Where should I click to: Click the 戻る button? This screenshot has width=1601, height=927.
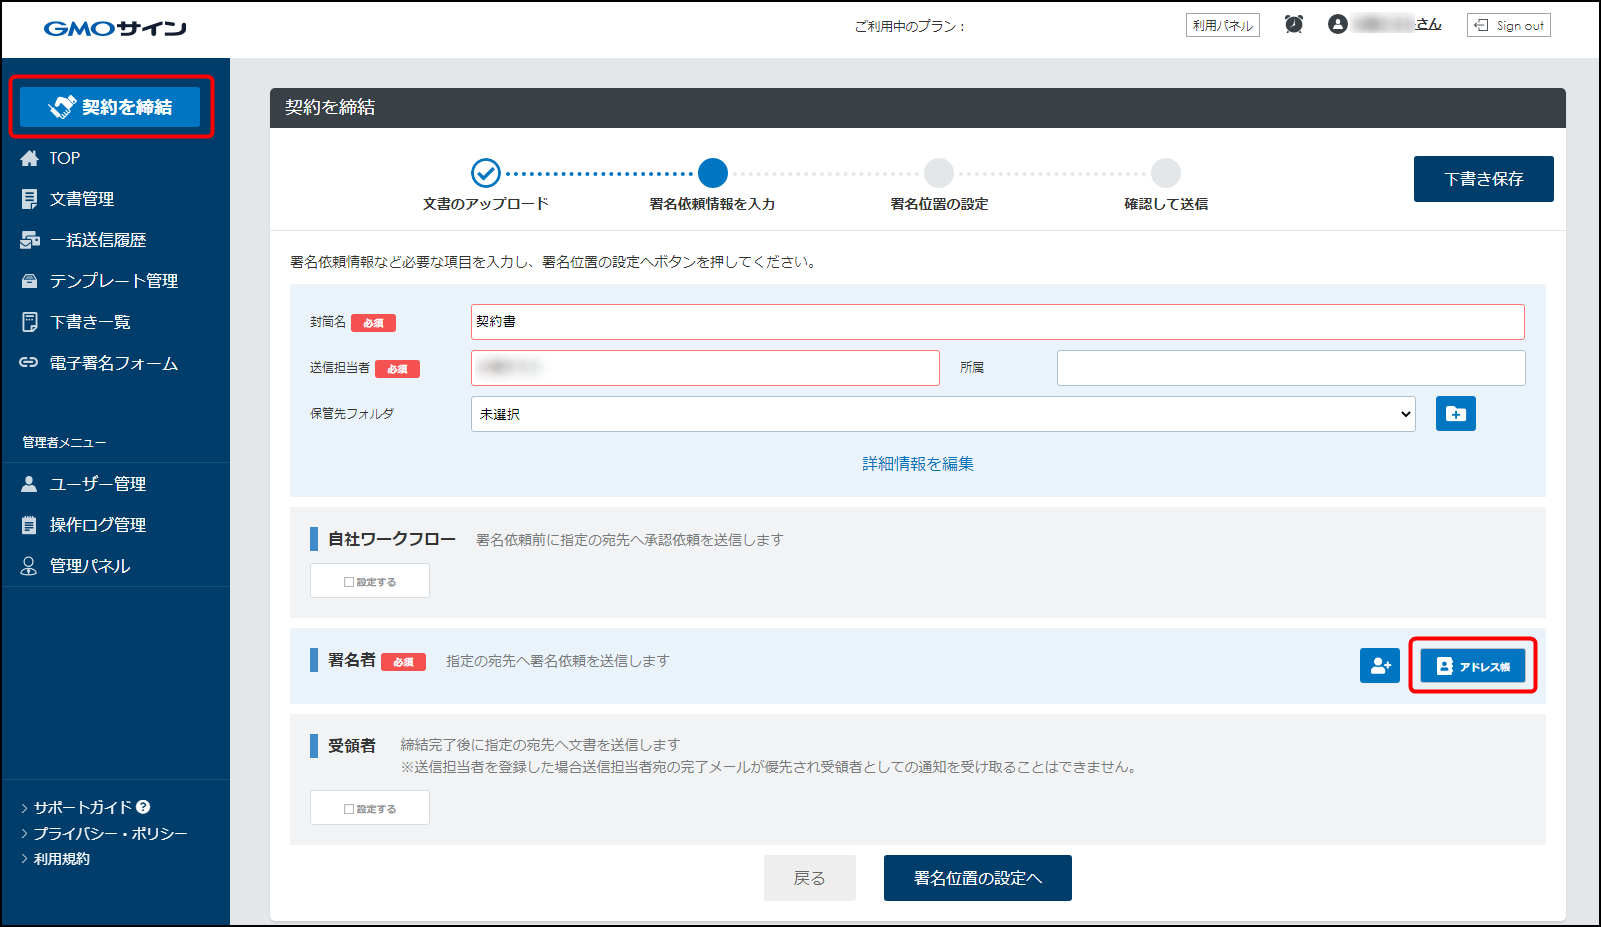810,878
